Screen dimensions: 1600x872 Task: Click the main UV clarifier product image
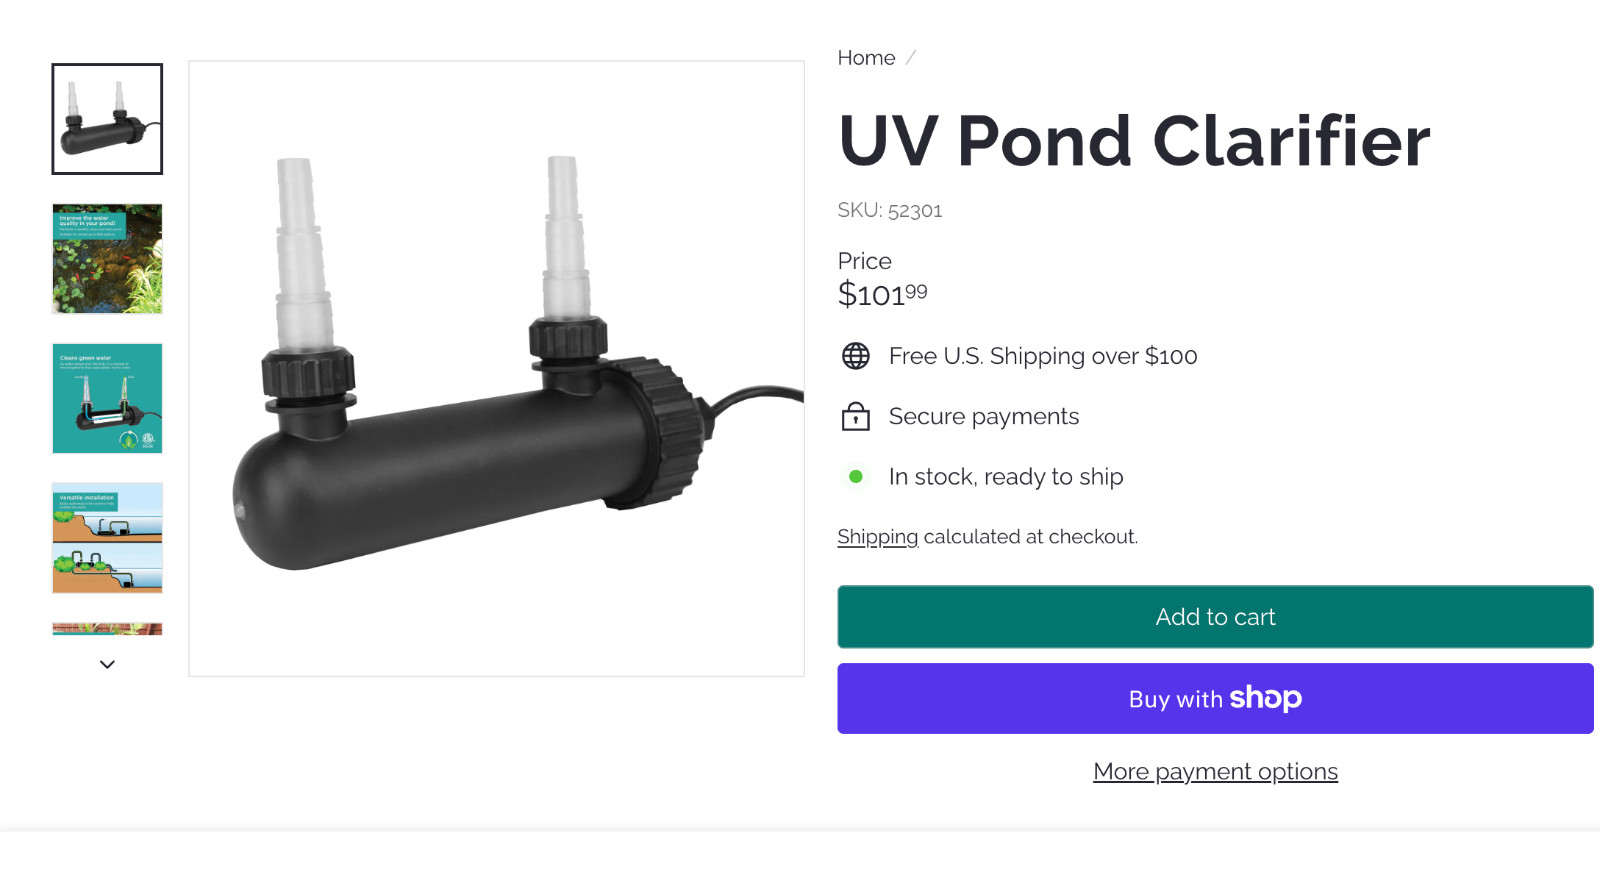click(496, 368)
